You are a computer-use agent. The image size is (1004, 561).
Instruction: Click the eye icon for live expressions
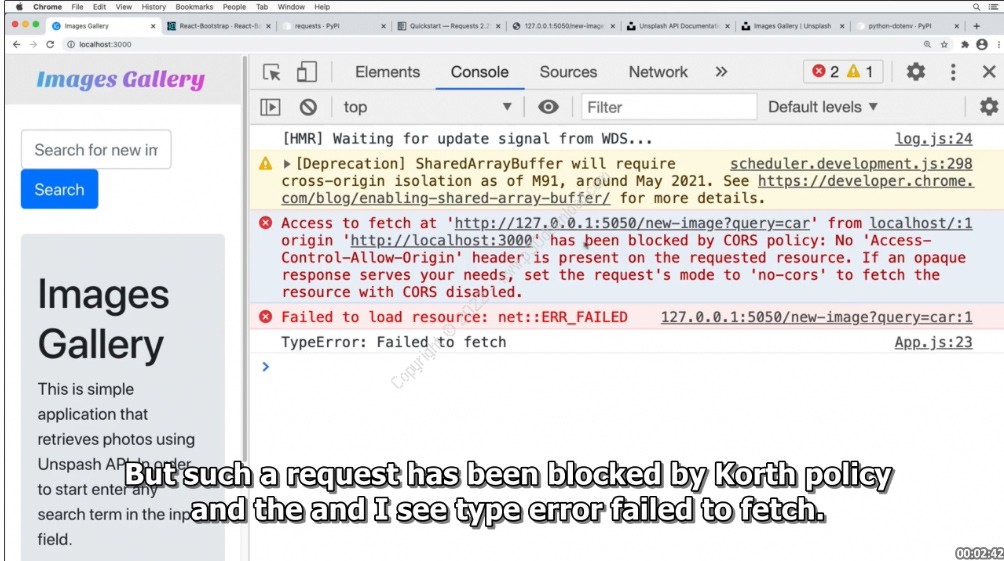(548, 107)
